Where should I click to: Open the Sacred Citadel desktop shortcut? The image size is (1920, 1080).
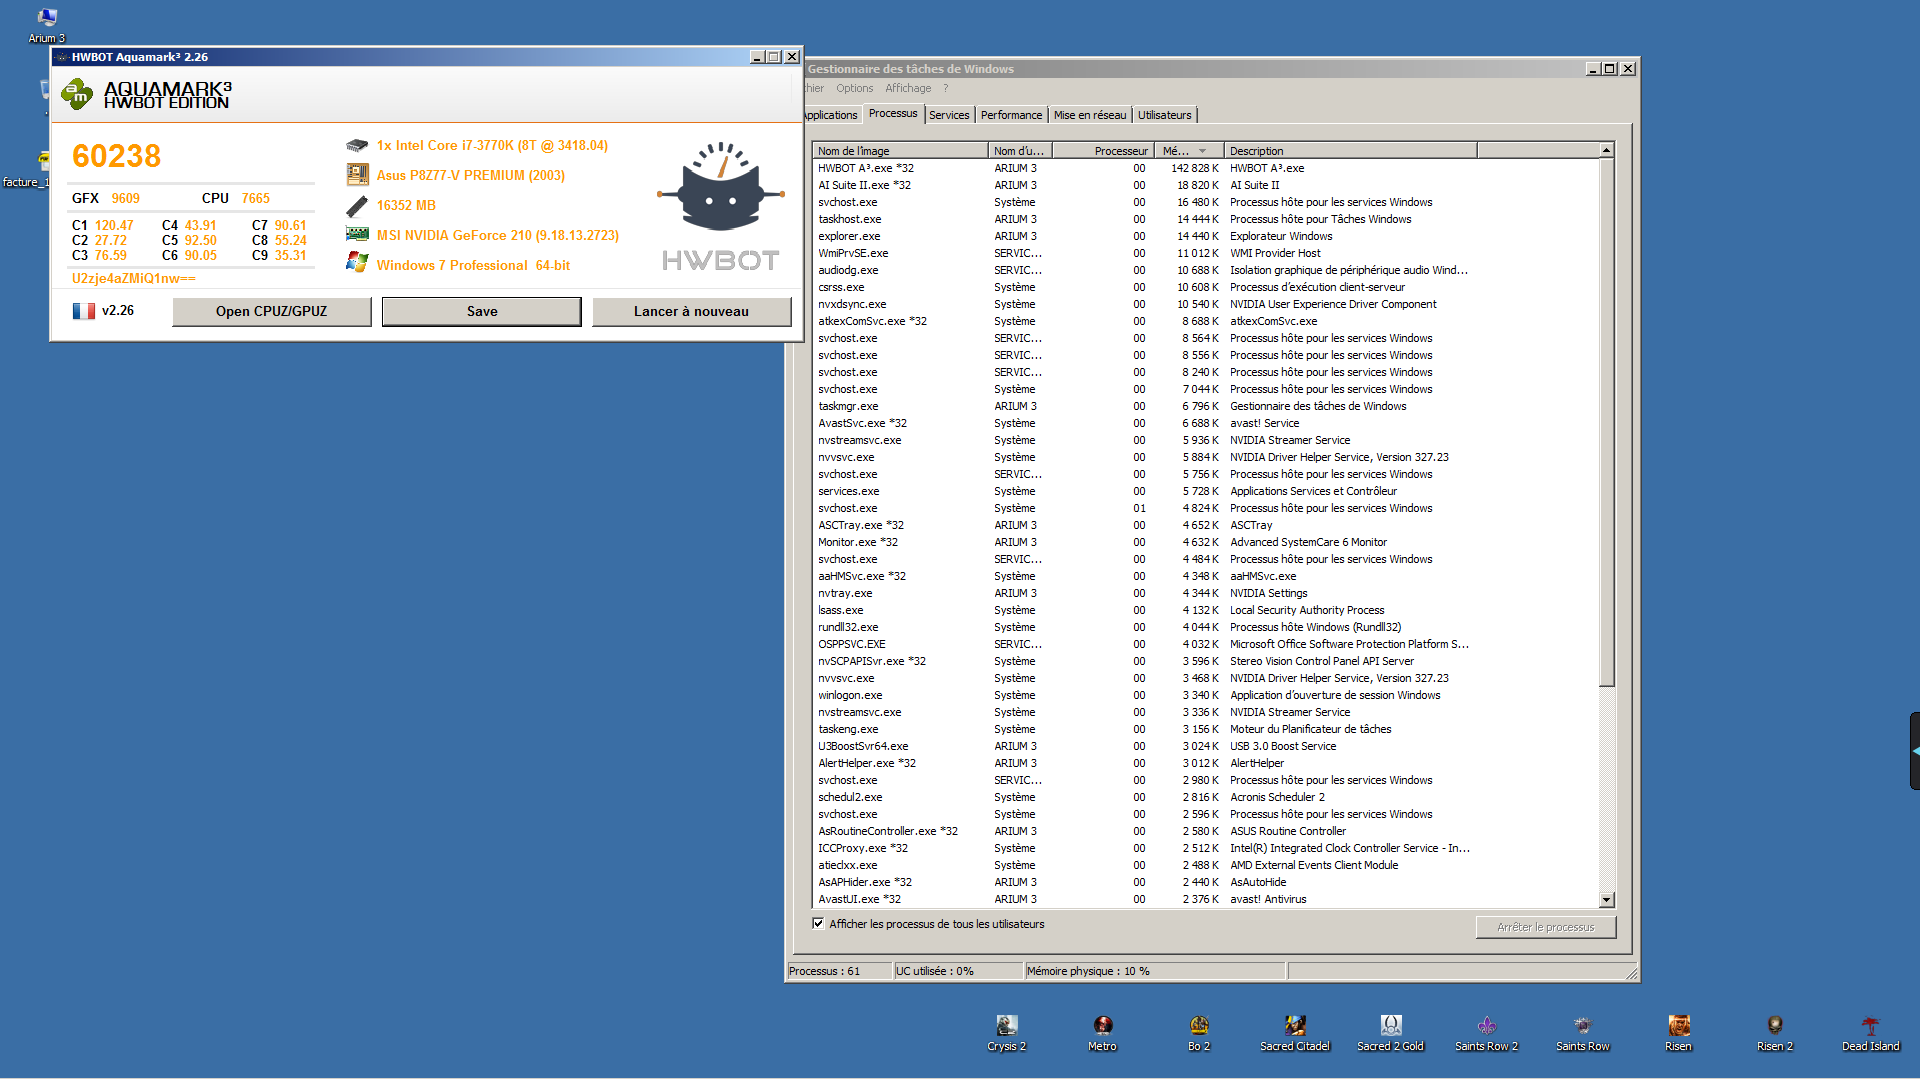click(1295, 1033)
